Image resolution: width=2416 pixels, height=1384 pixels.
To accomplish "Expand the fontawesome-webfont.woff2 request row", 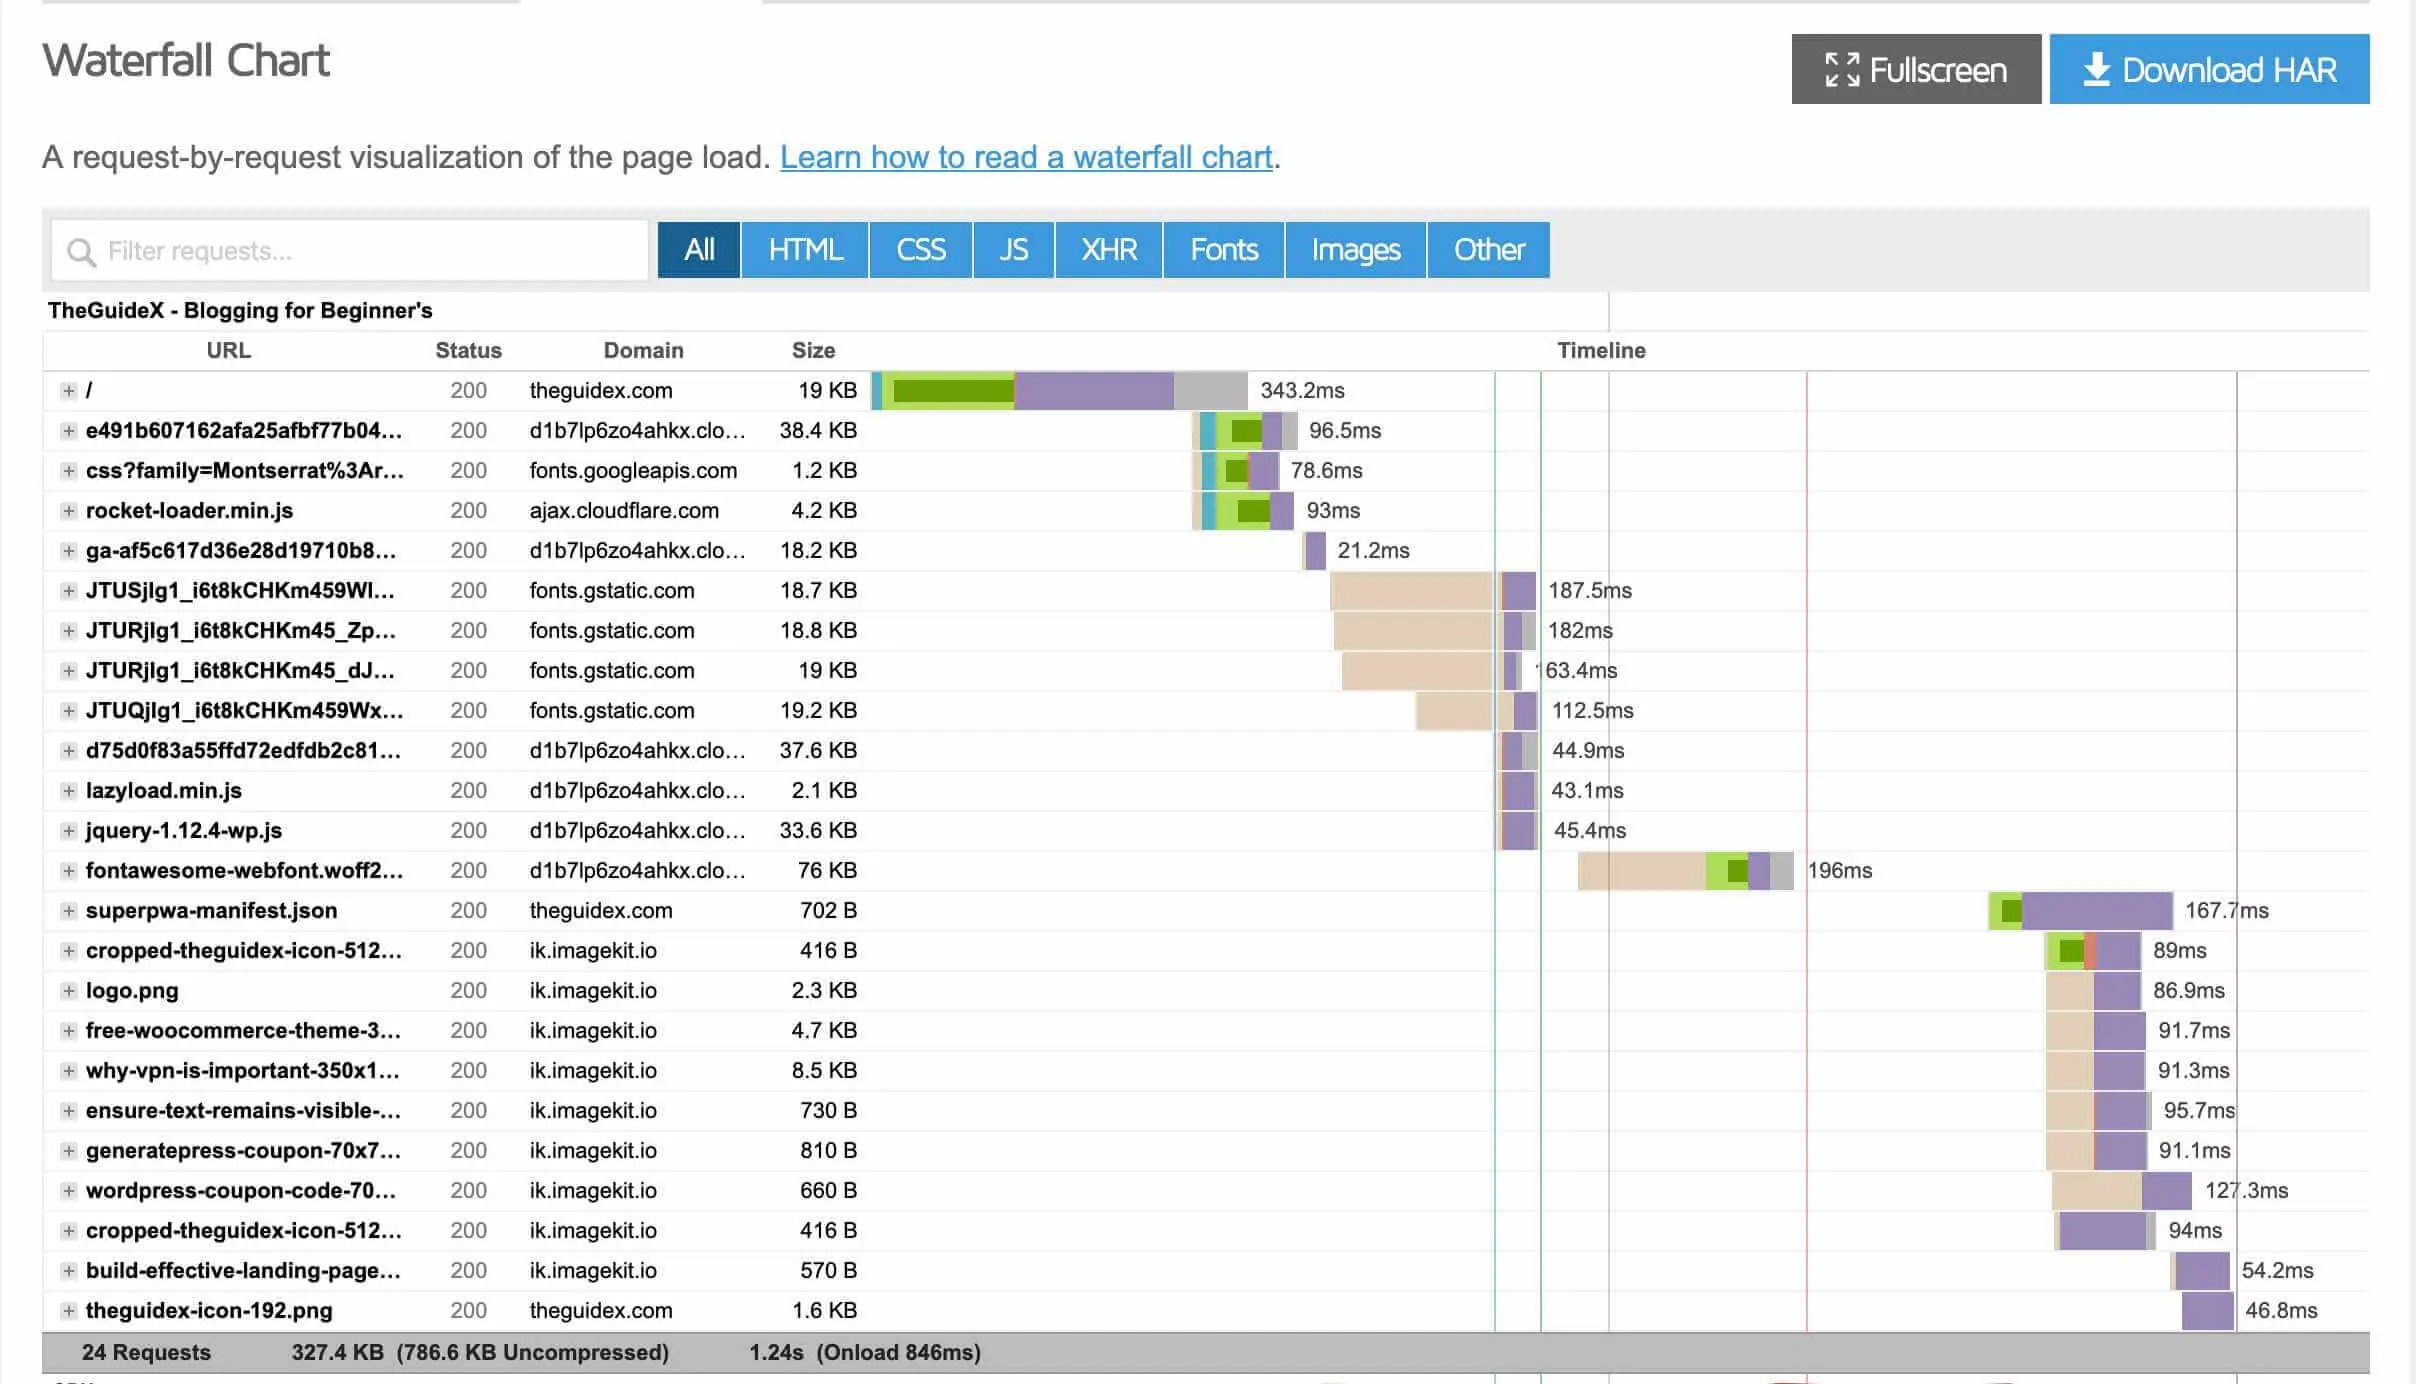I will 68,870.
